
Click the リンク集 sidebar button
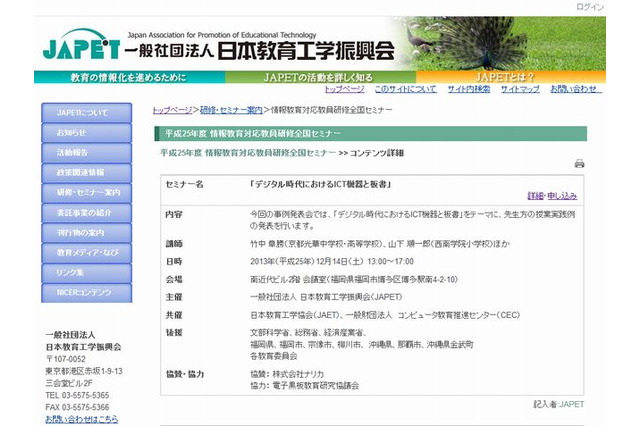(x=87, y=272)
